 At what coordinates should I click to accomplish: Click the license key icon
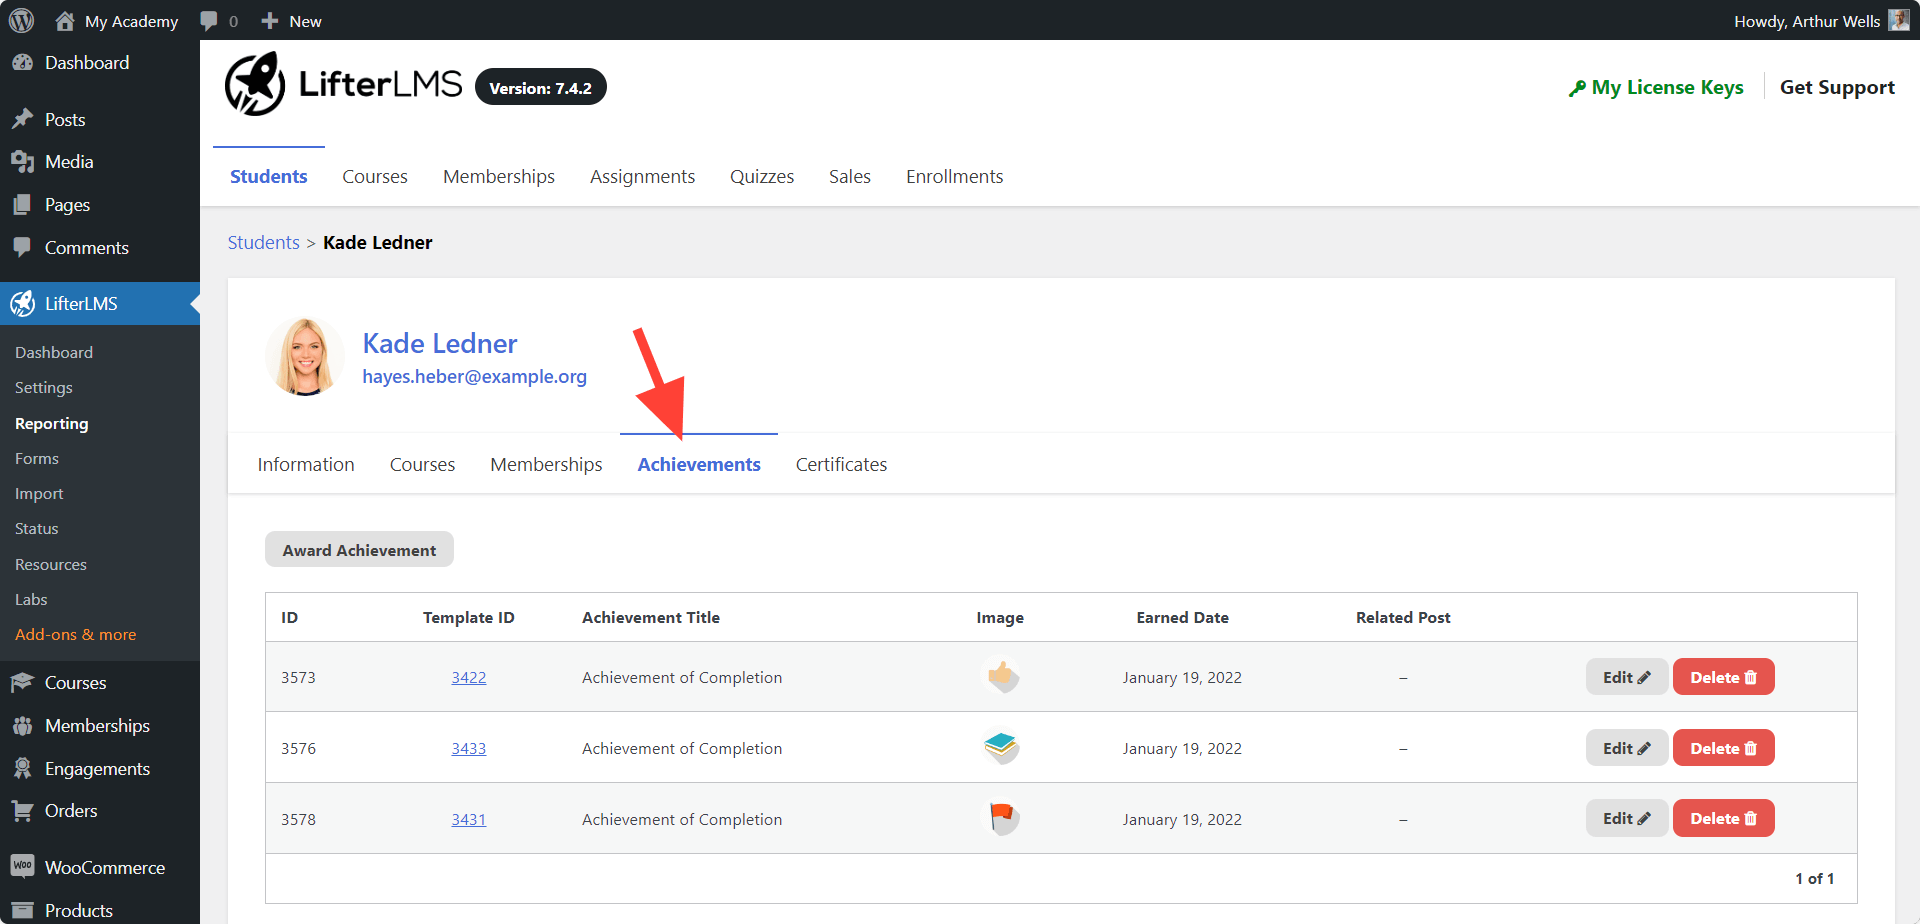1577,88
